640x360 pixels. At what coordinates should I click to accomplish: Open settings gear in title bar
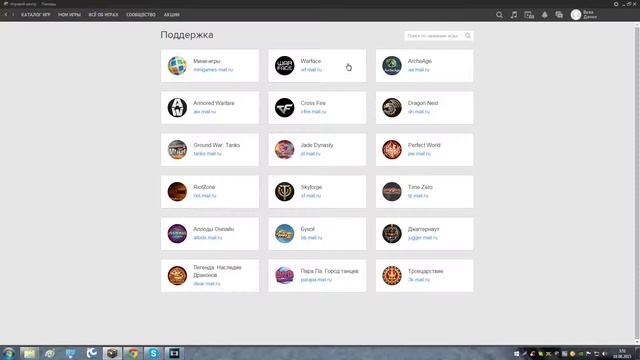click(616, 4)
